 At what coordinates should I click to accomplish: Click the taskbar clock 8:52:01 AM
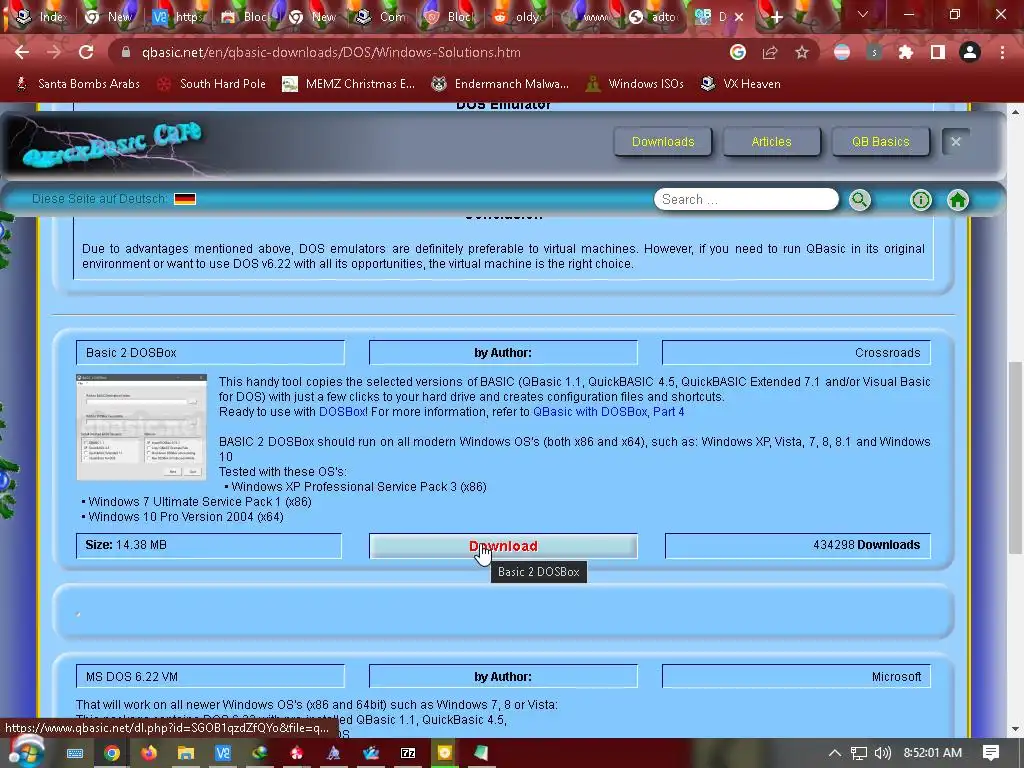pyautogui.click(x=933, y=753)
